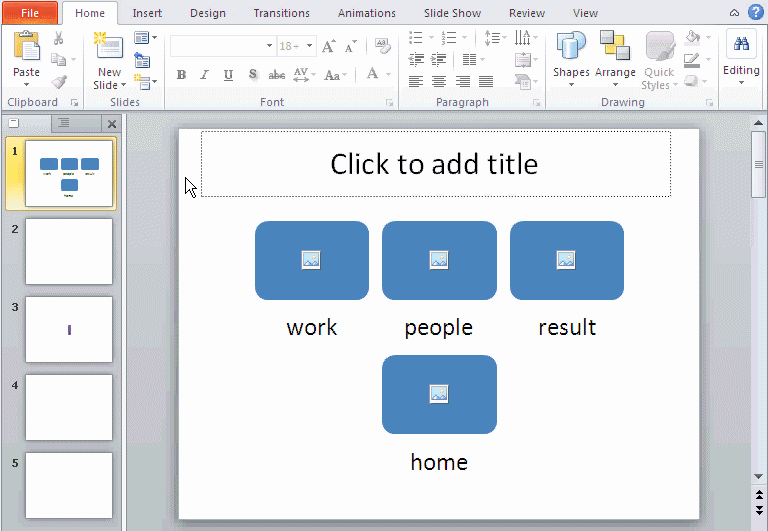Click the Reset slide icon
This screenshot has width=768, height=531.
142,60
